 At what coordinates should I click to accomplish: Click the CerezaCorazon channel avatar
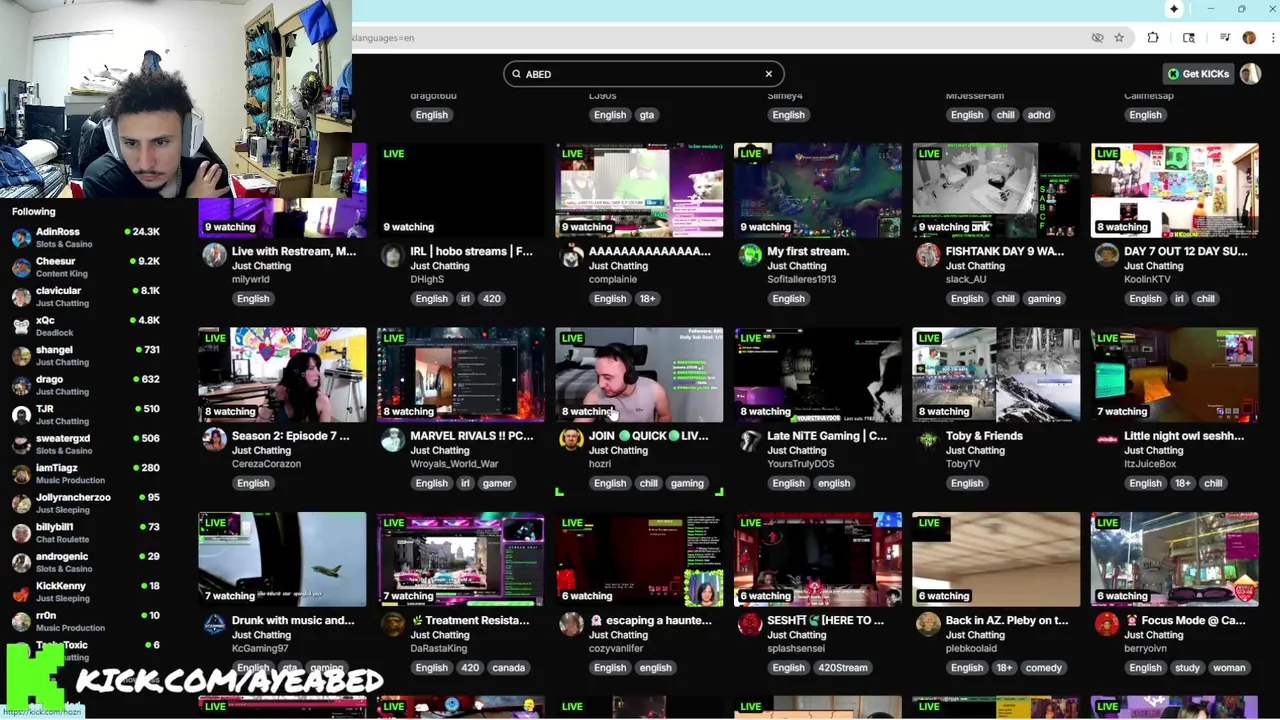point(214,441)
